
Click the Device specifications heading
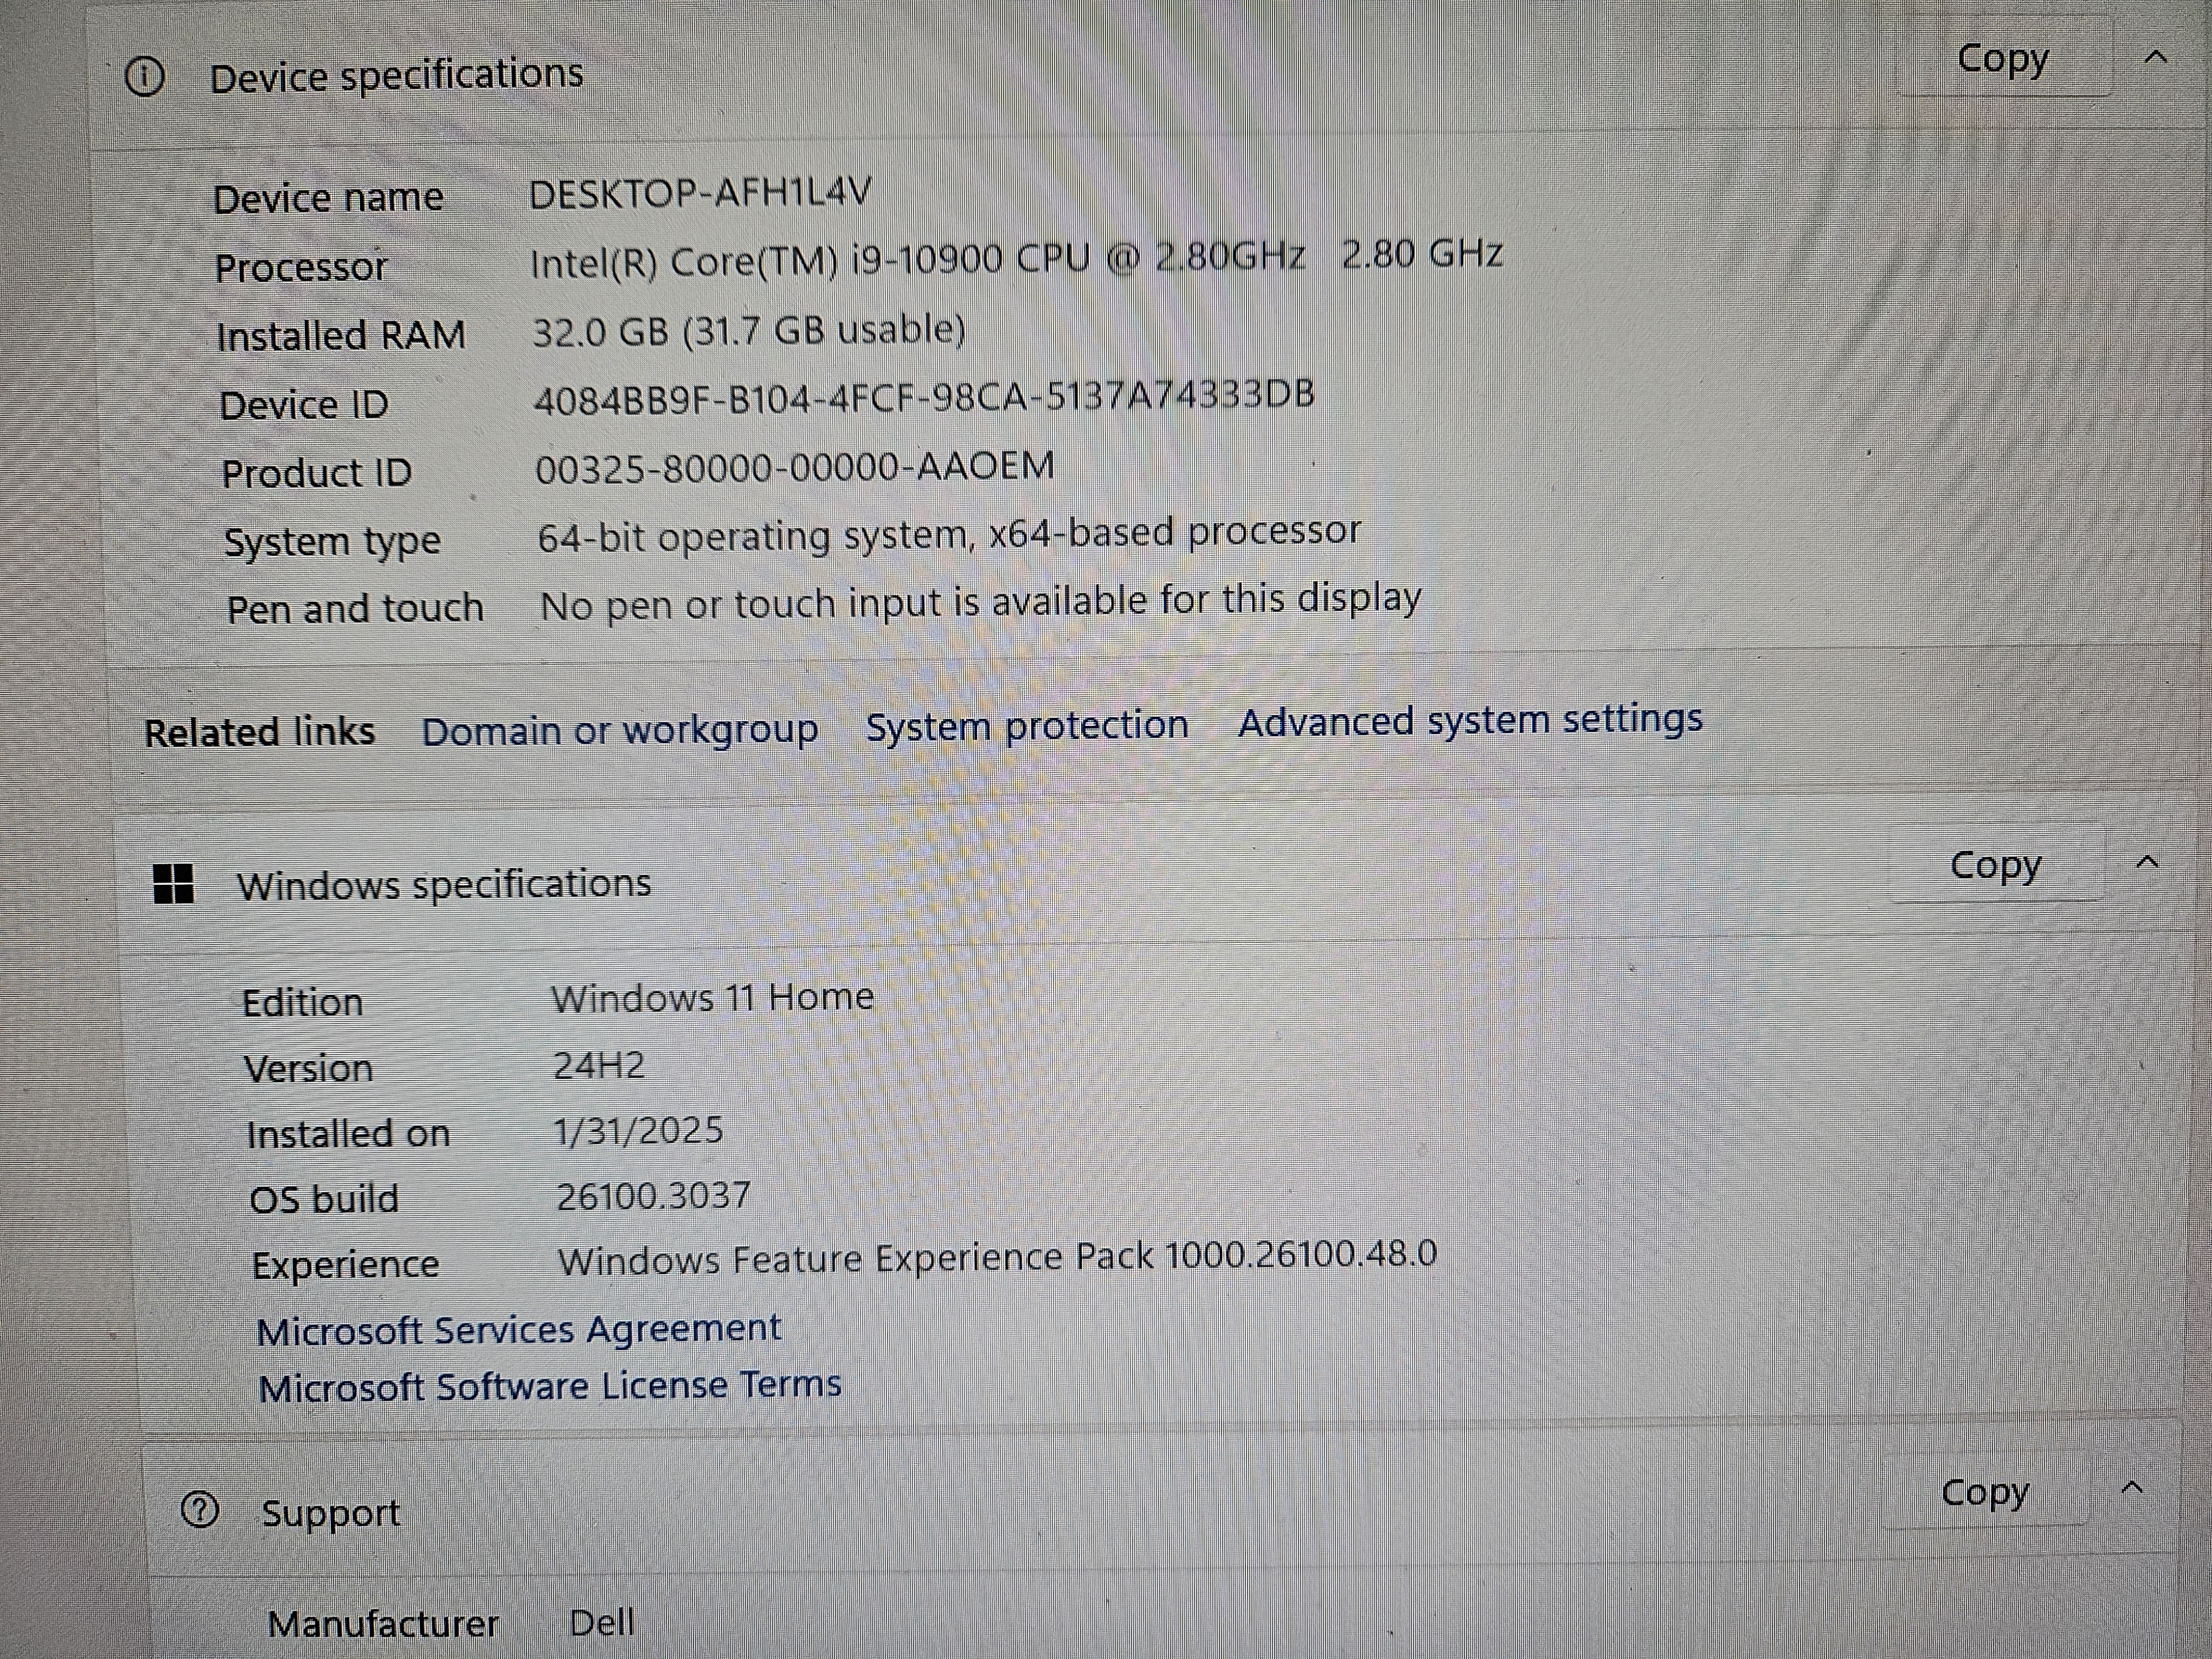click(396, 76)
